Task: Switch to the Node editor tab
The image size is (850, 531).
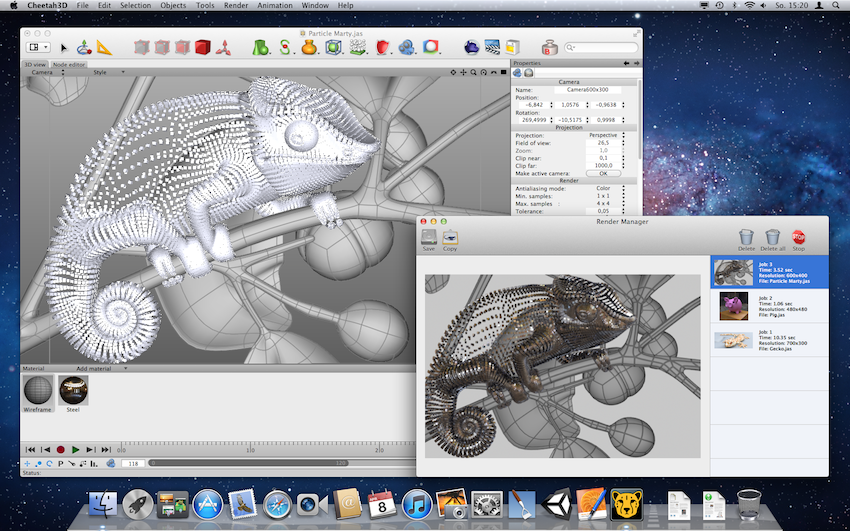Action: pyautogui.click(x=69, y=64)
